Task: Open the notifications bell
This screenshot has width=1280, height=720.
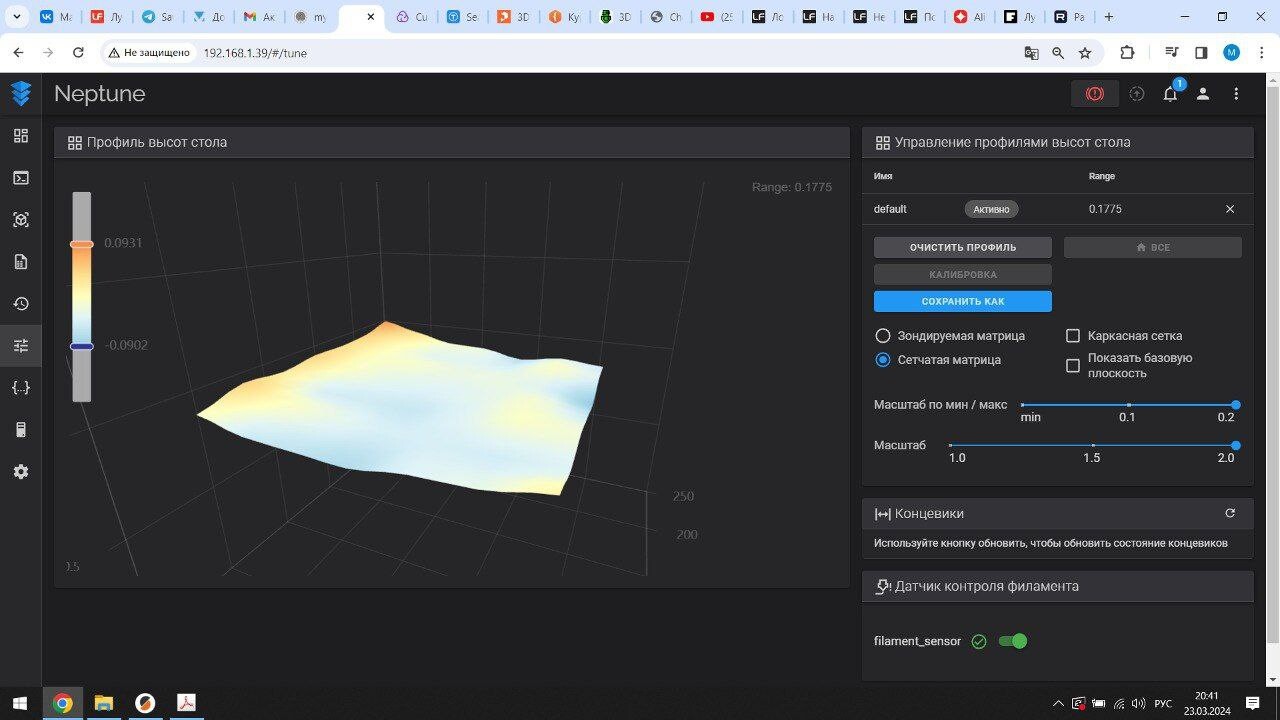Action: pos(1170,94)
